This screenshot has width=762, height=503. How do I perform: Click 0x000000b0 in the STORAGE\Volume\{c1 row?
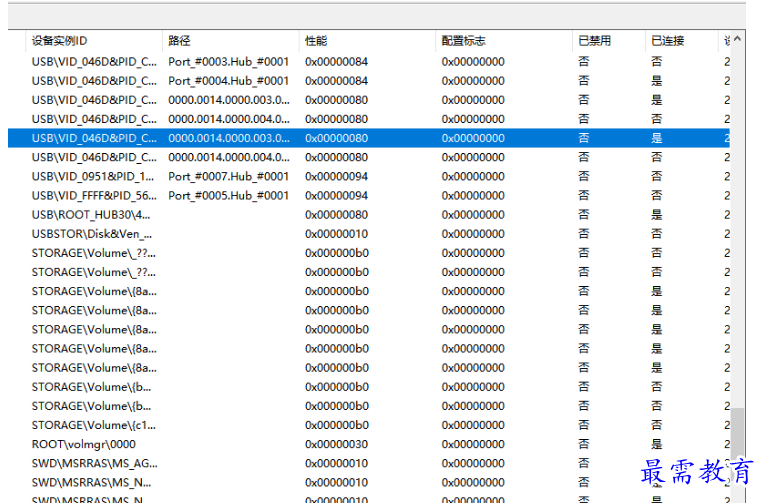tap(337, 425)
